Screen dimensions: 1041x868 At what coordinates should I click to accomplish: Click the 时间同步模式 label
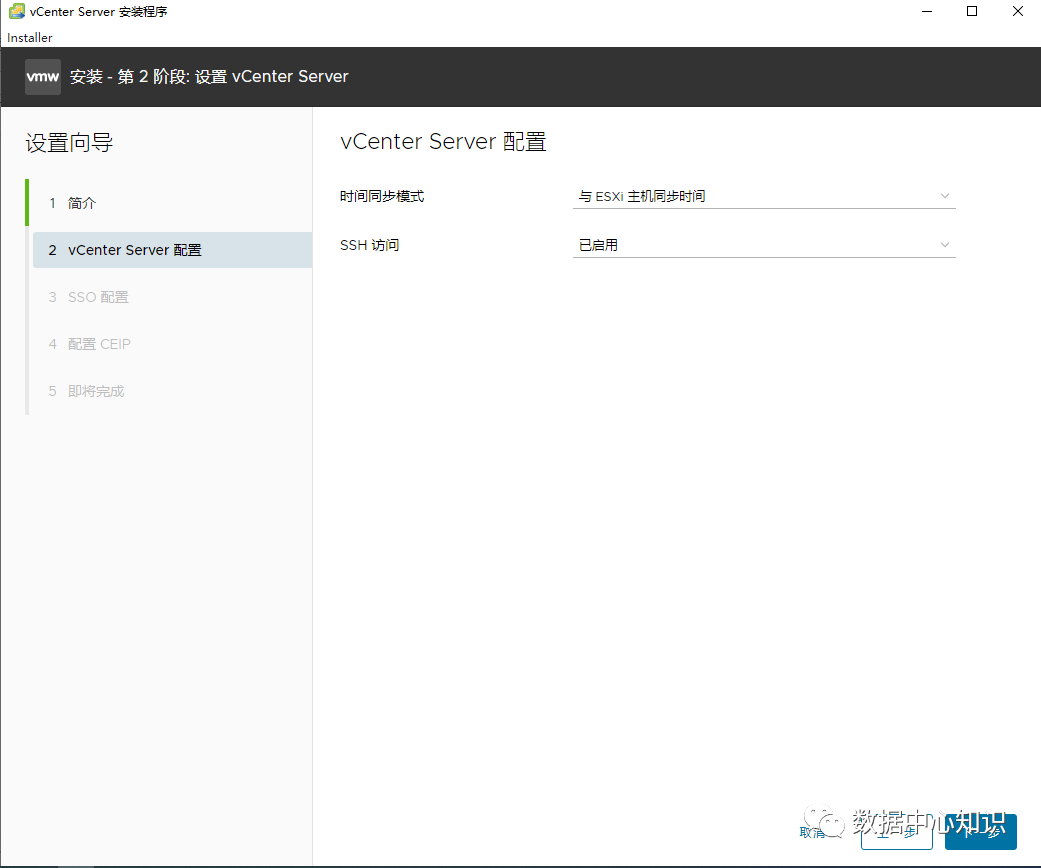382,197
